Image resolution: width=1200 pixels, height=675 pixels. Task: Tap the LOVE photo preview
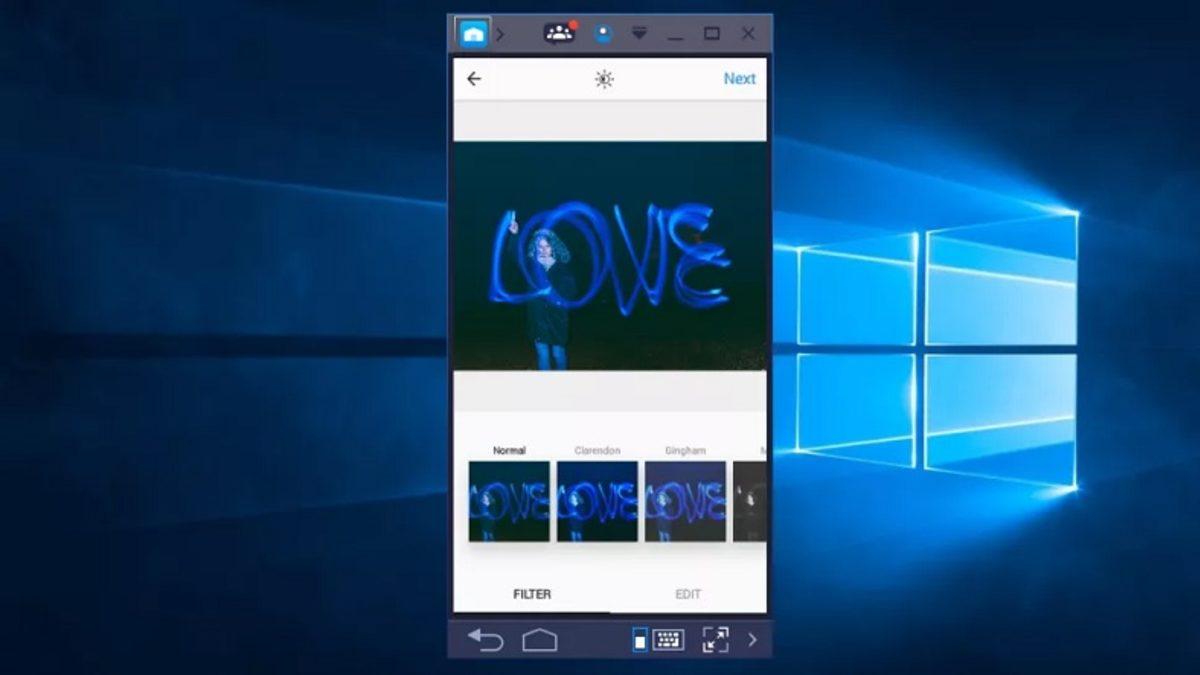coord(610,256)
